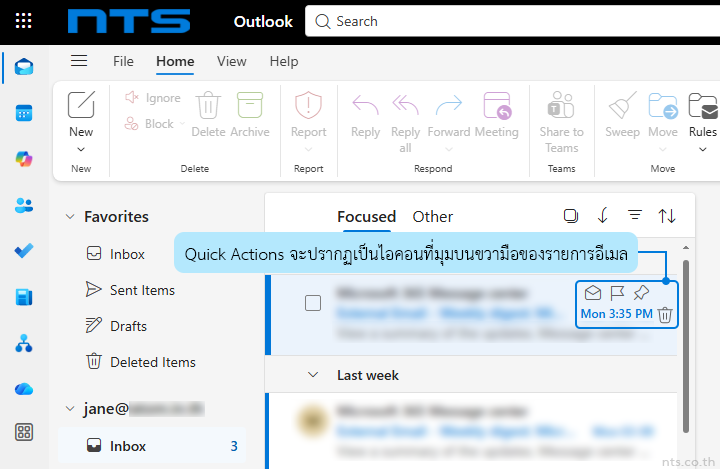Collapse the Last week group

click(x=313, y=375)
